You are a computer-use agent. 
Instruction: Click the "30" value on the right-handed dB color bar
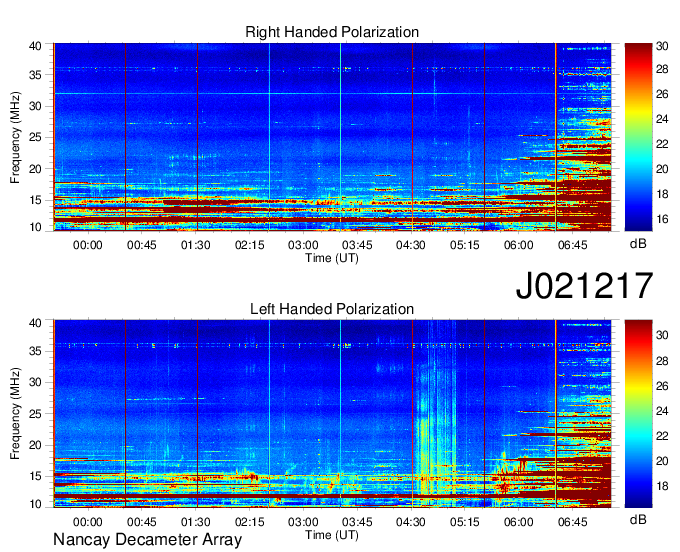662,46
